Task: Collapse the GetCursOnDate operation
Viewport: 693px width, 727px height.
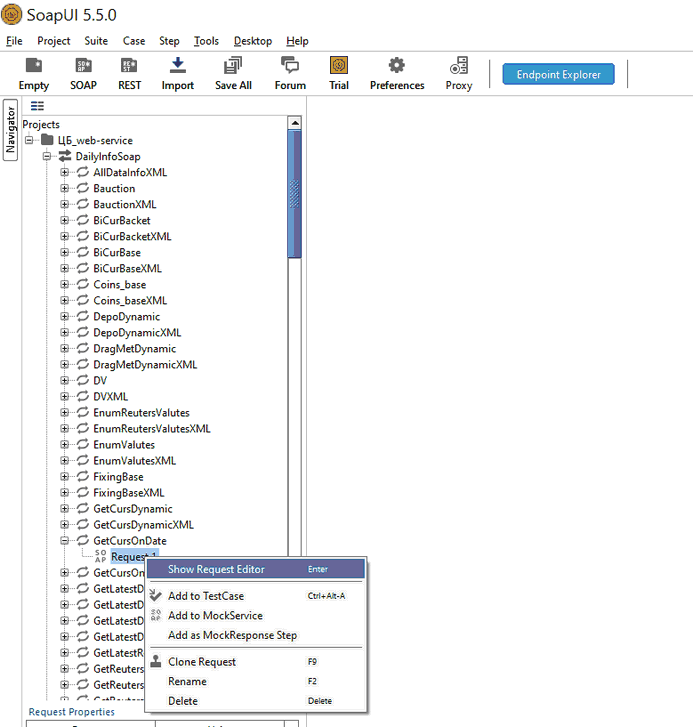Action: [x=64, y=541]
